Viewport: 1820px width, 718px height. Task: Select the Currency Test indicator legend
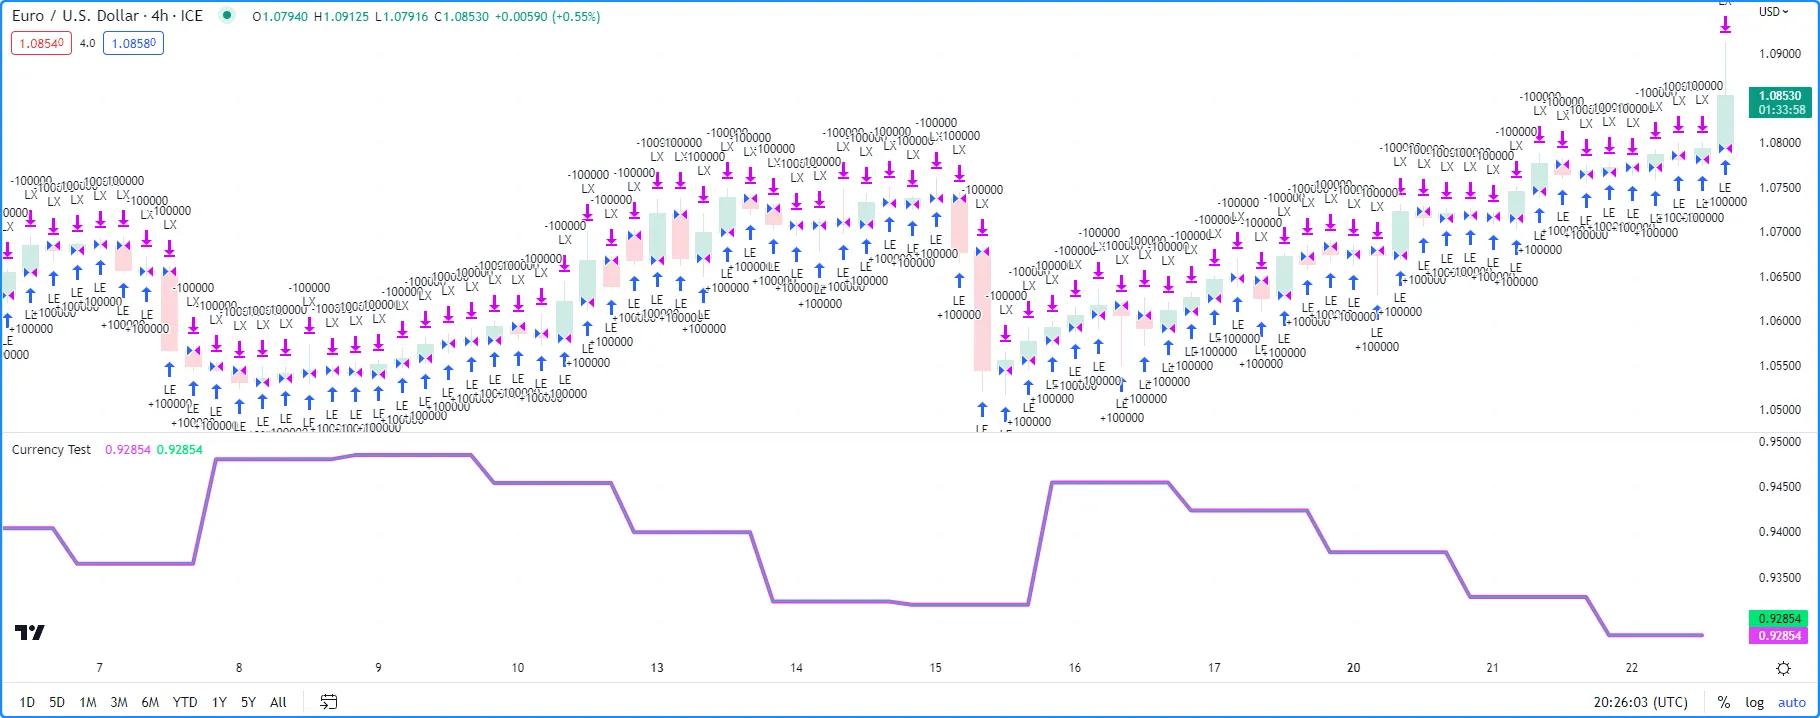tap(51, 450)
